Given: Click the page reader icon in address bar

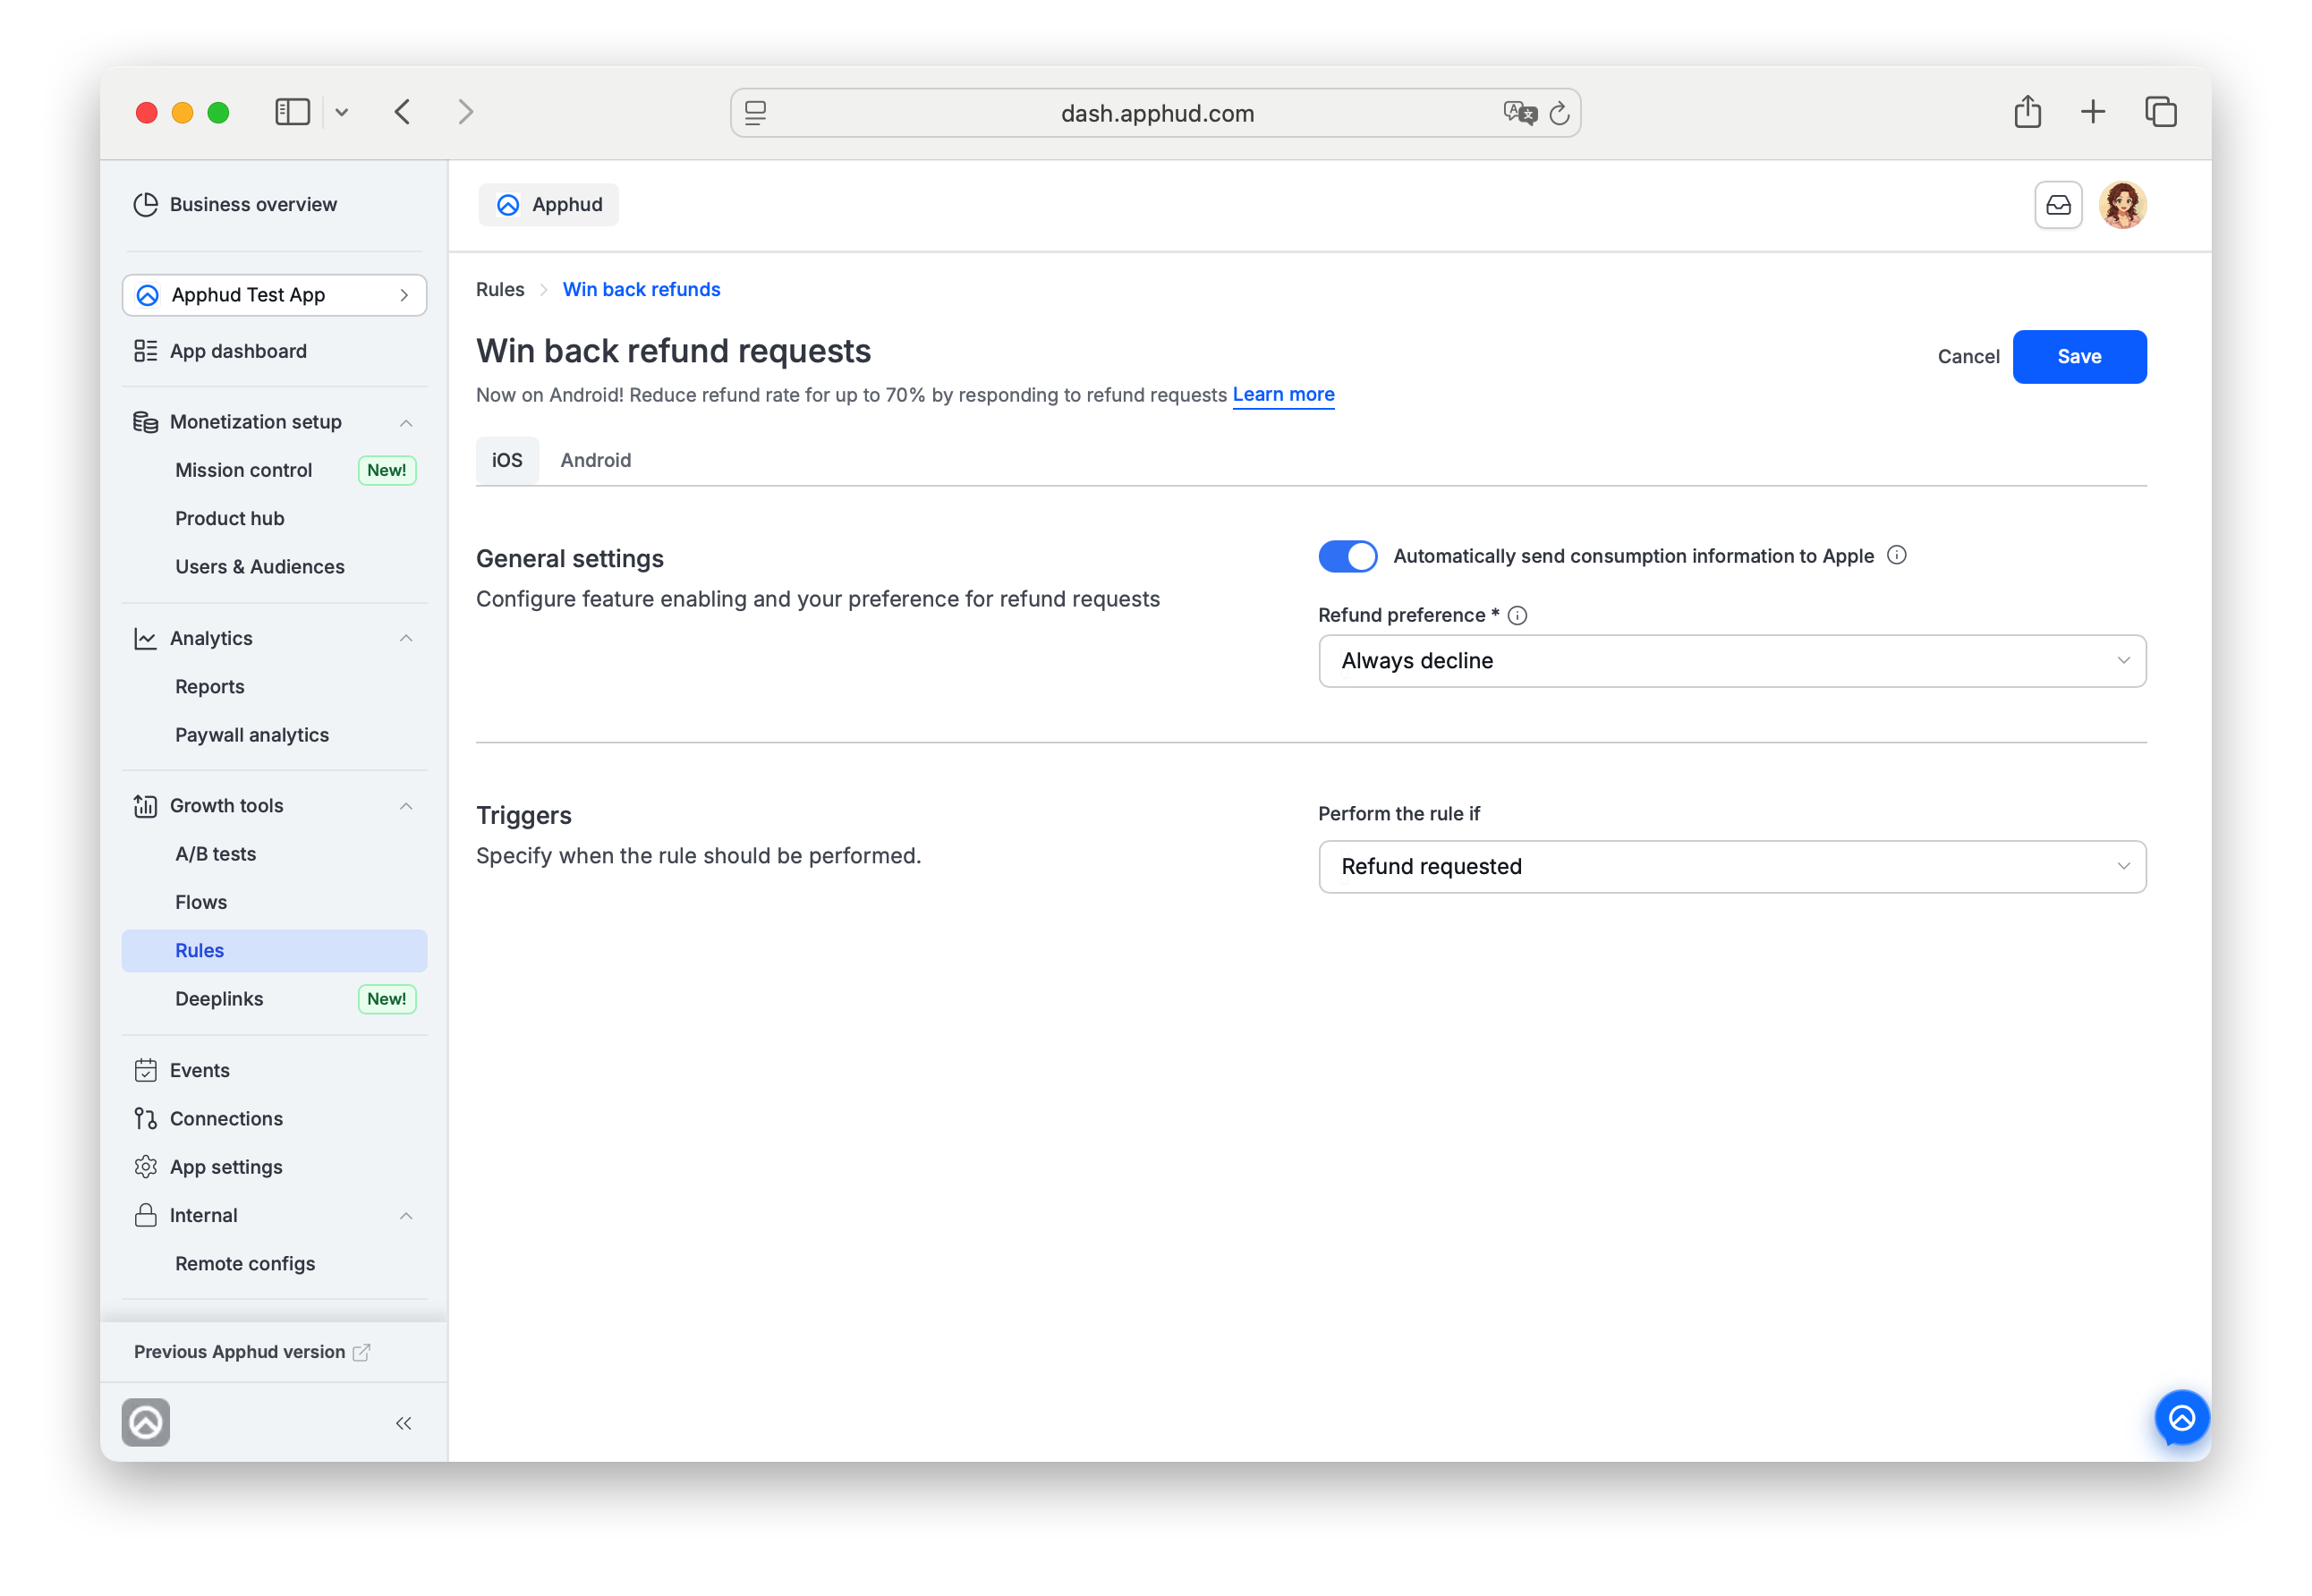Looking at the screenshot, I should tap(755, 113).
